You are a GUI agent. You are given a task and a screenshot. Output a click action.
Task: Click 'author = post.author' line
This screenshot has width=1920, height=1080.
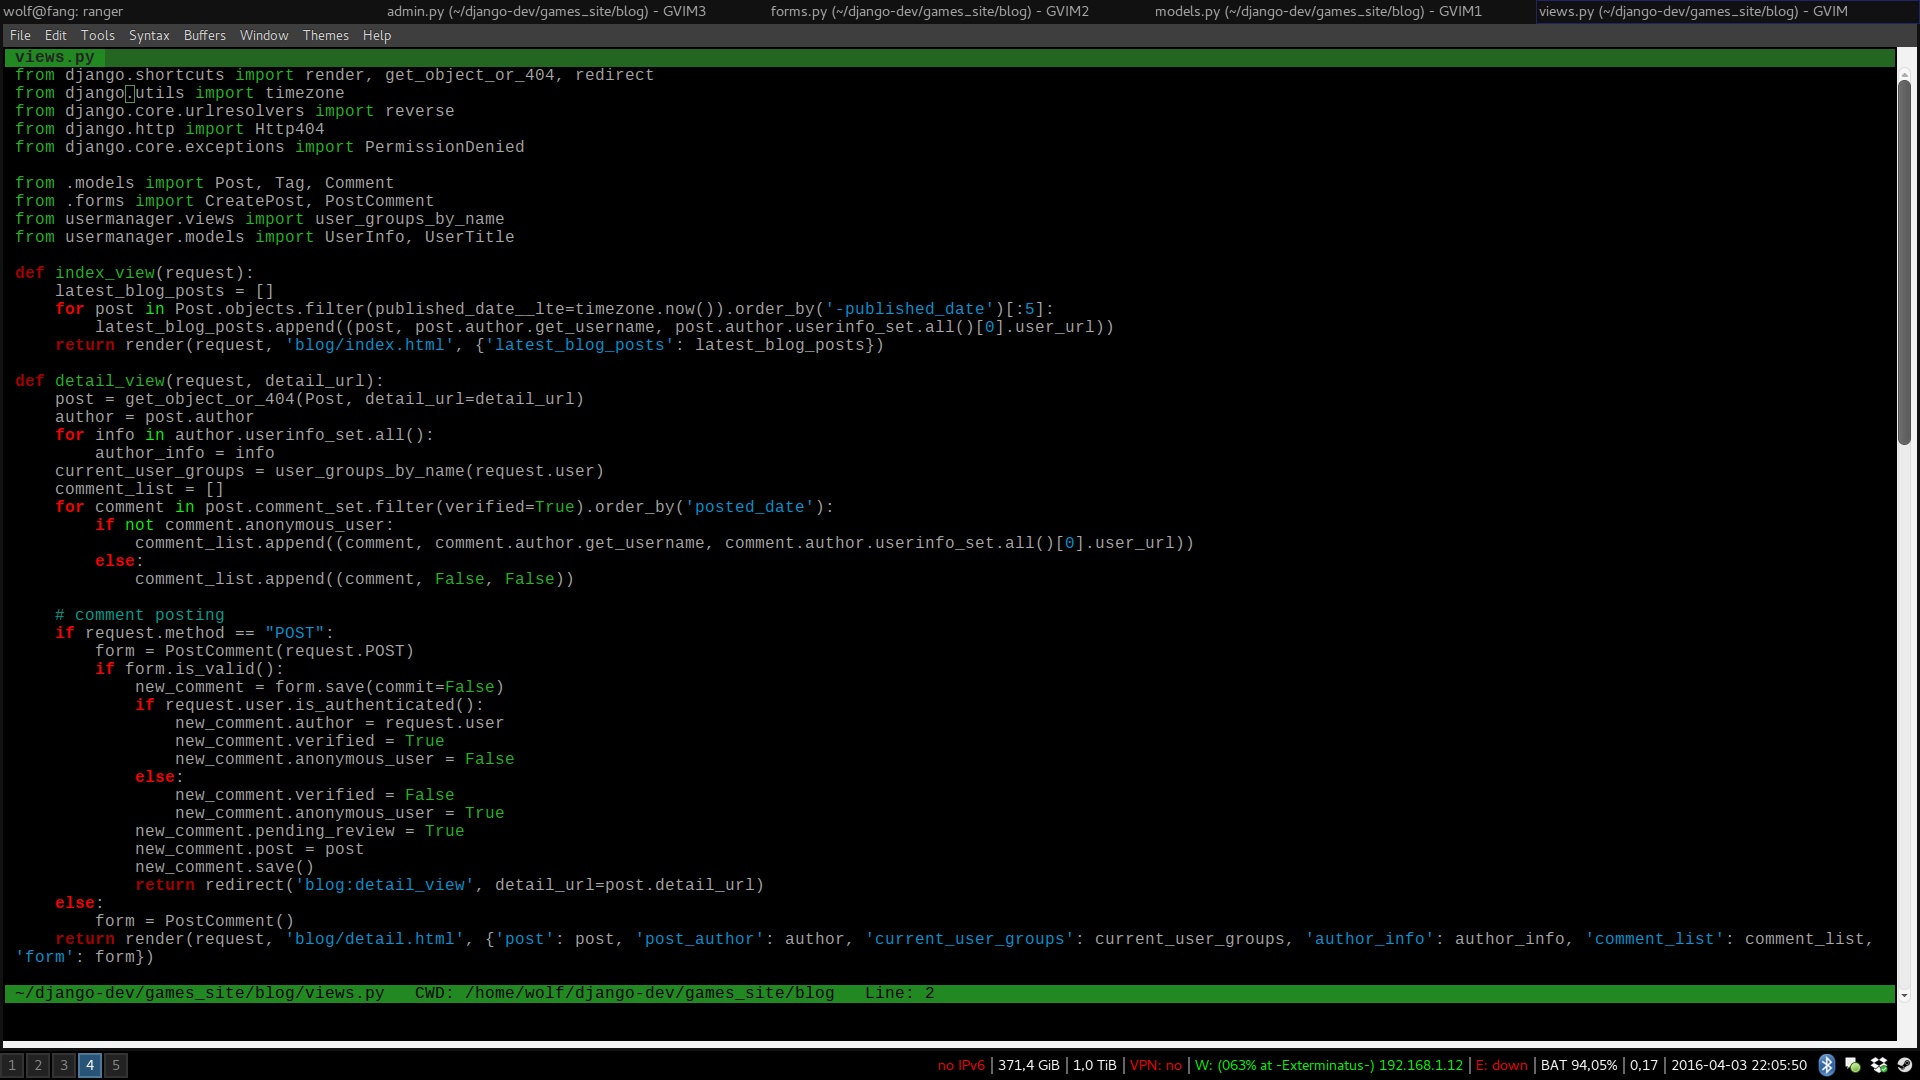pyautogui.click(x=154, y=417)
